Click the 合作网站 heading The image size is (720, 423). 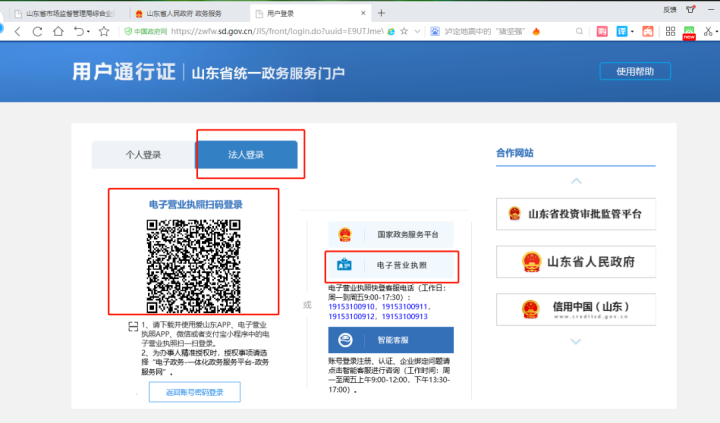(x=514, y=153)
